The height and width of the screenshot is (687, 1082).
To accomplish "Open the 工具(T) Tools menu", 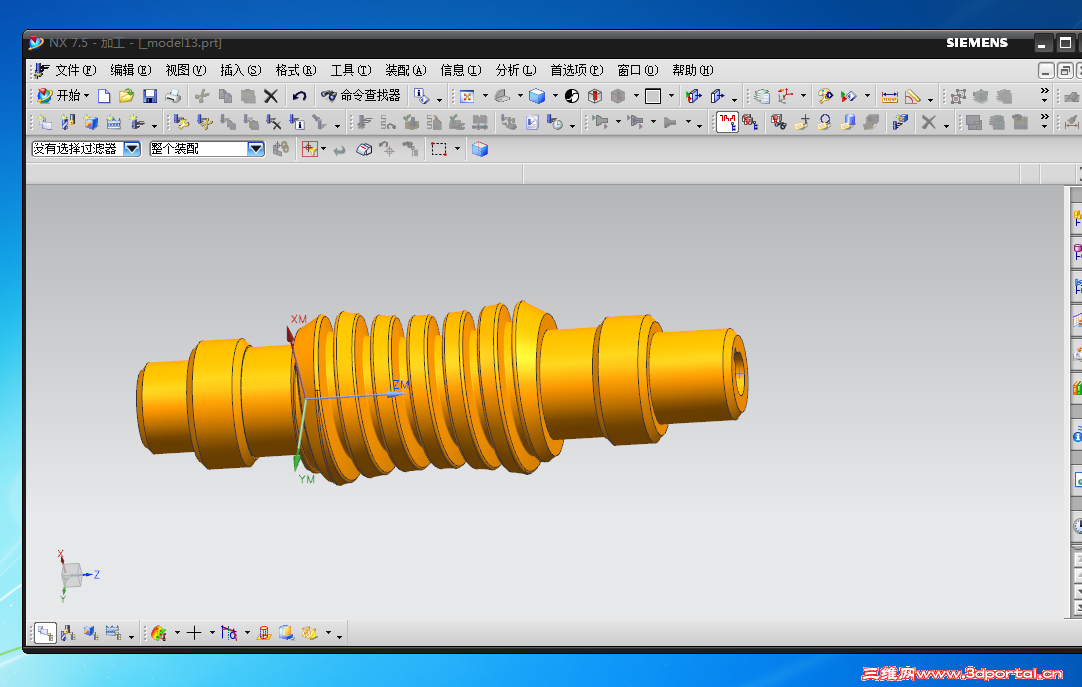I will coord(351,70).
